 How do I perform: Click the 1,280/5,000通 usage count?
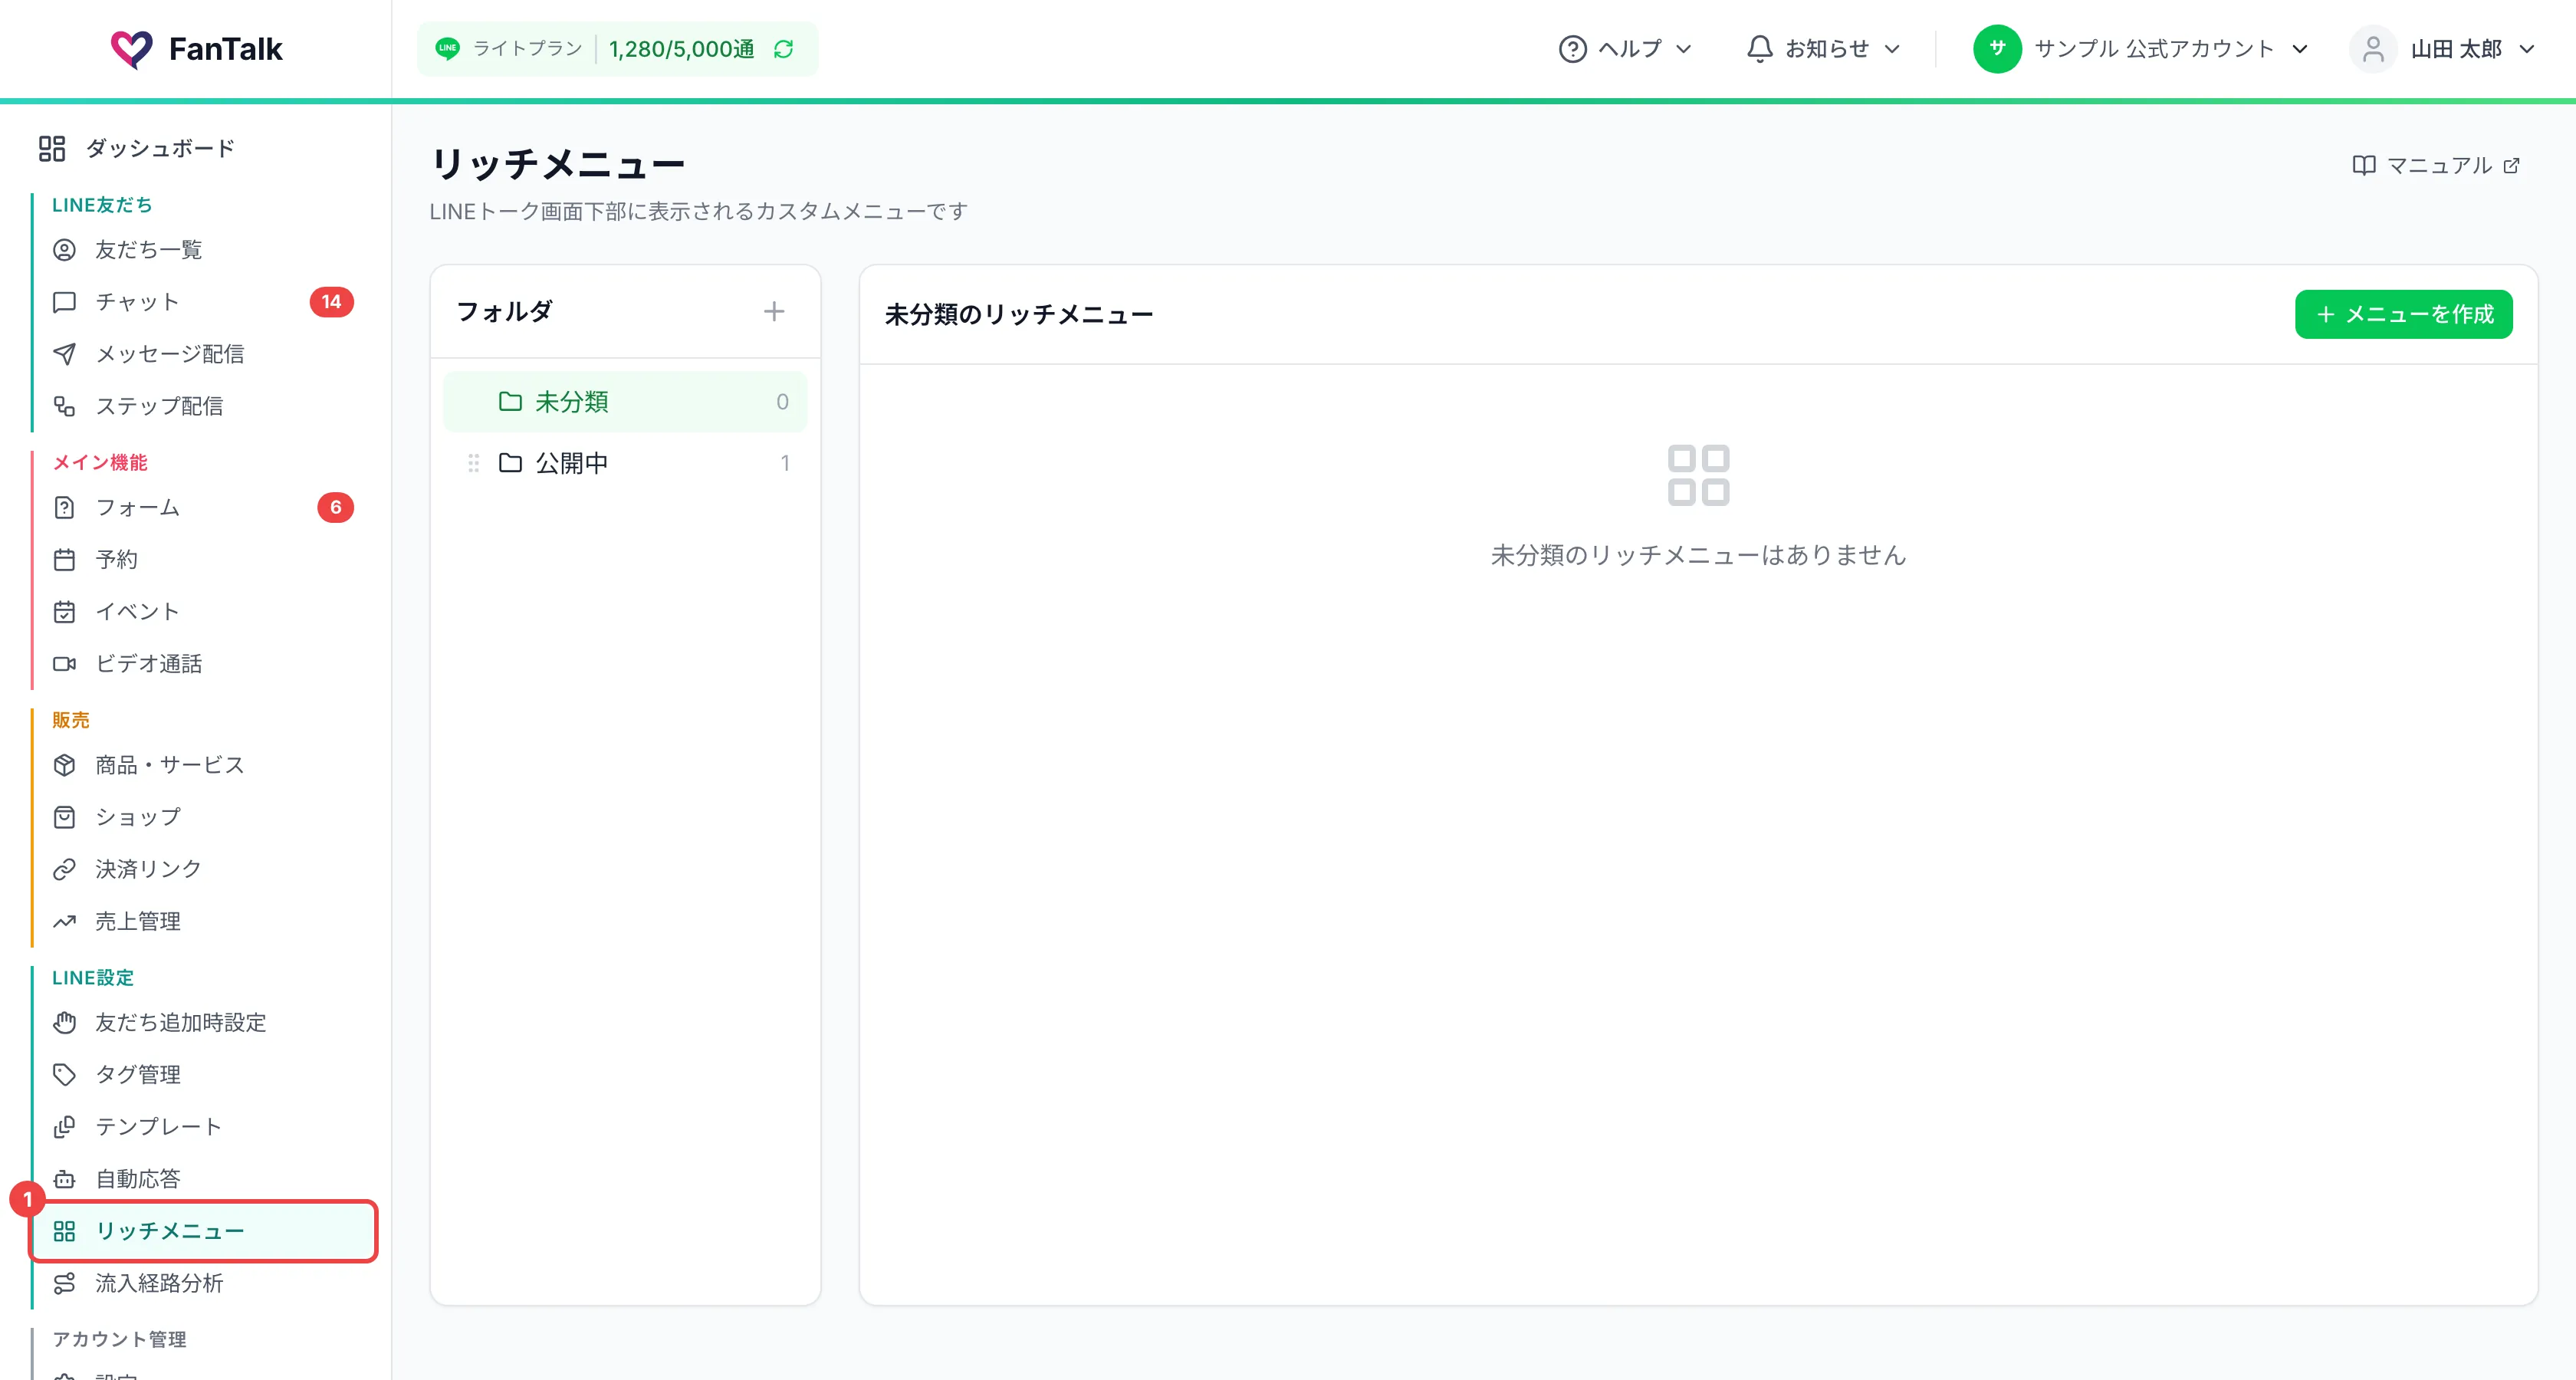pos(682,49)
